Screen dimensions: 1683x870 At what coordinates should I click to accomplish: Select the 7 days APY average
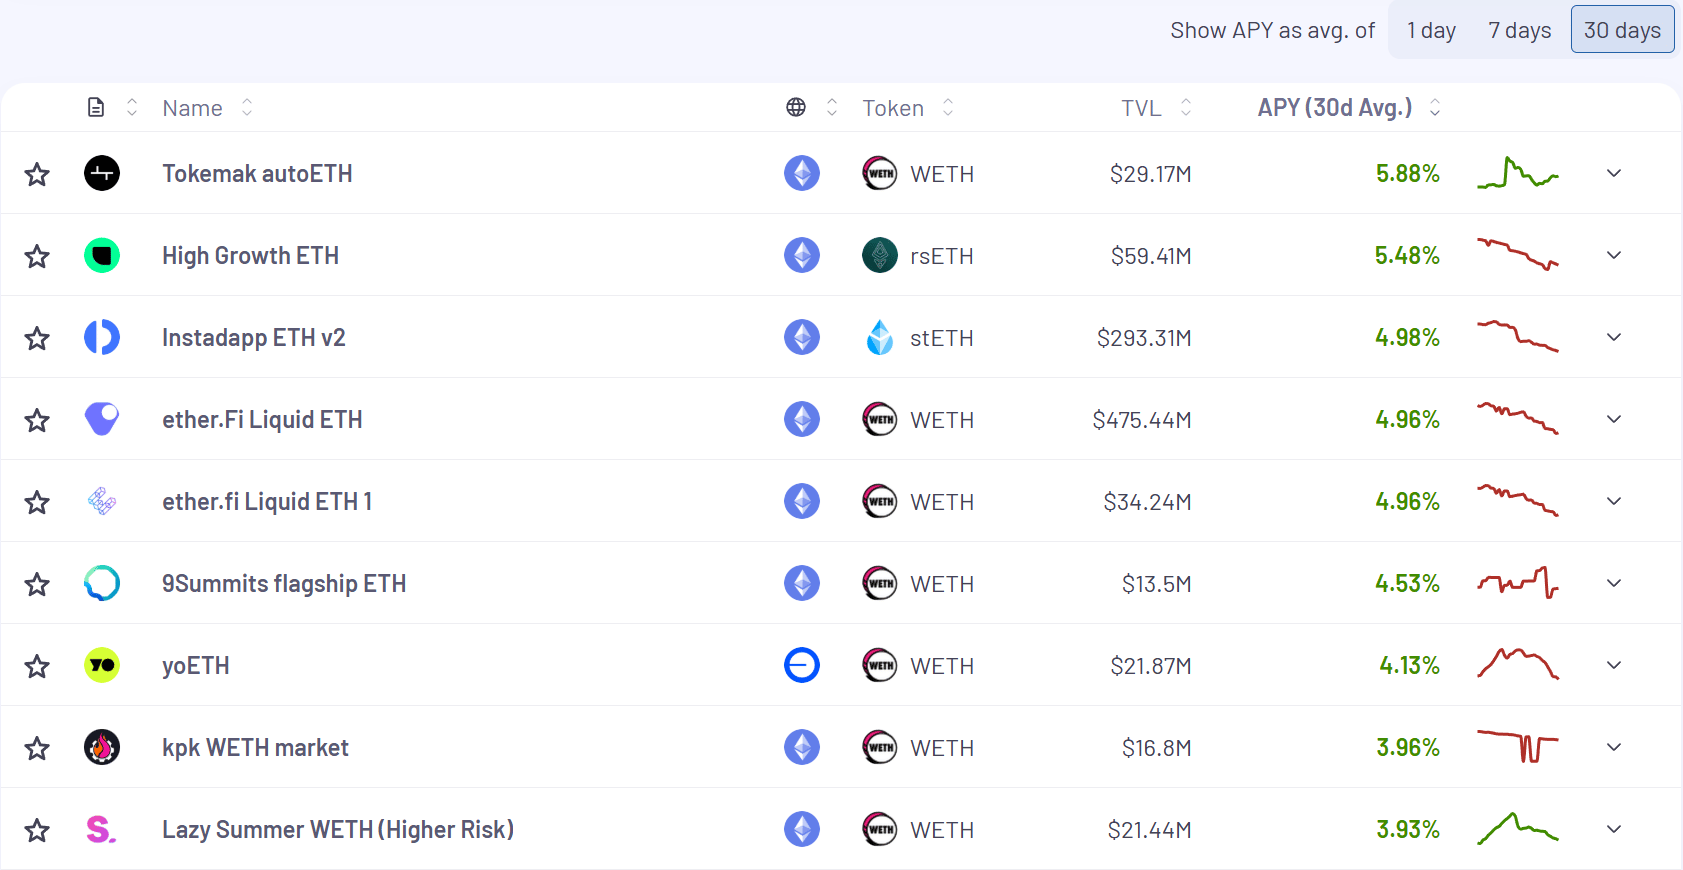1519,30
